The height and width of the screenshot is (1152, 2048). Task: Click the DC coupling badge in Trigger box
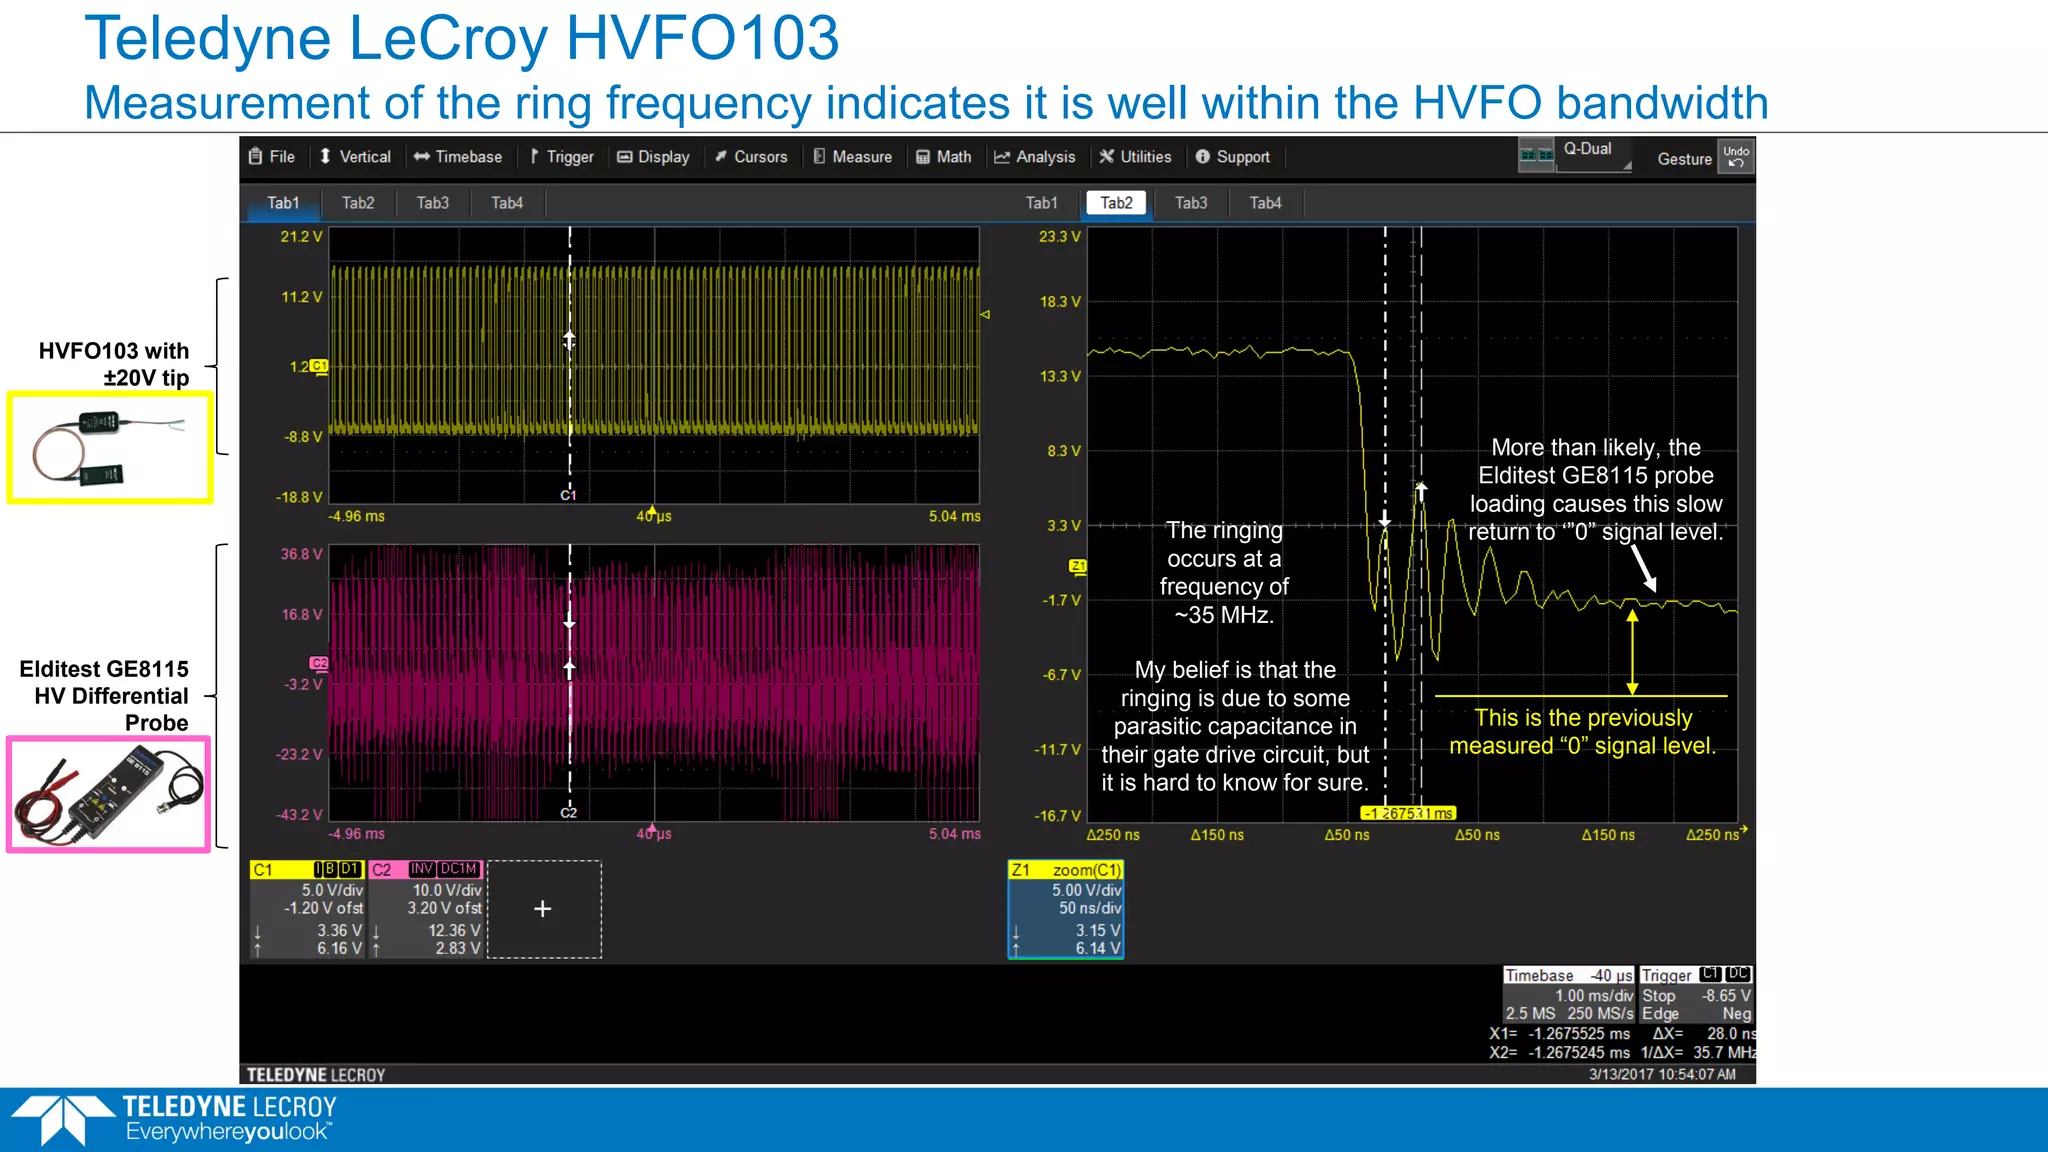pos(1739,974)
